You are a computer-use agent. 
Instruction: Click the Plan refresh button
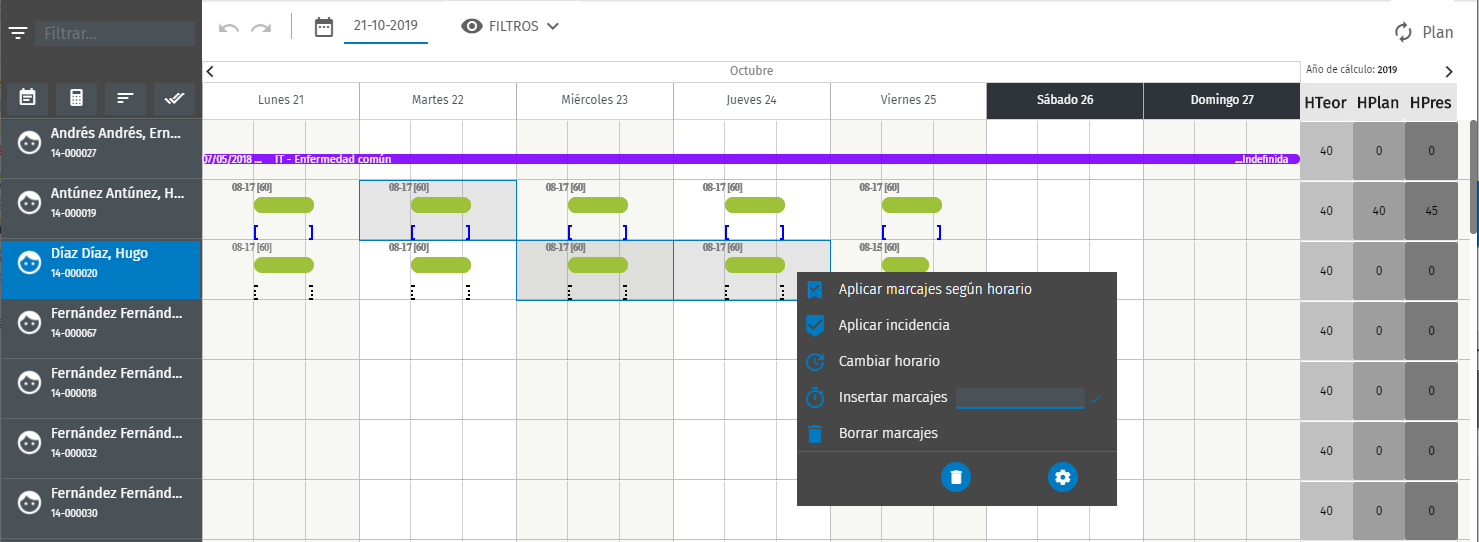coord(1424,32)
